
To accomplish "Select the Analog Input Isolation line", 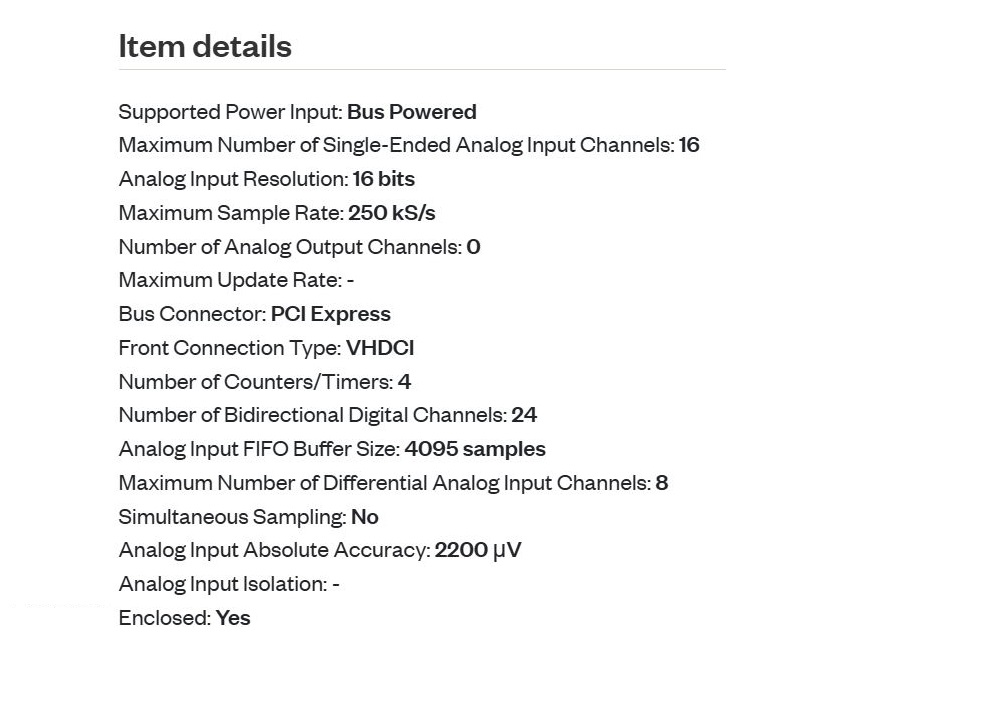I will click(x=229, y=584).
